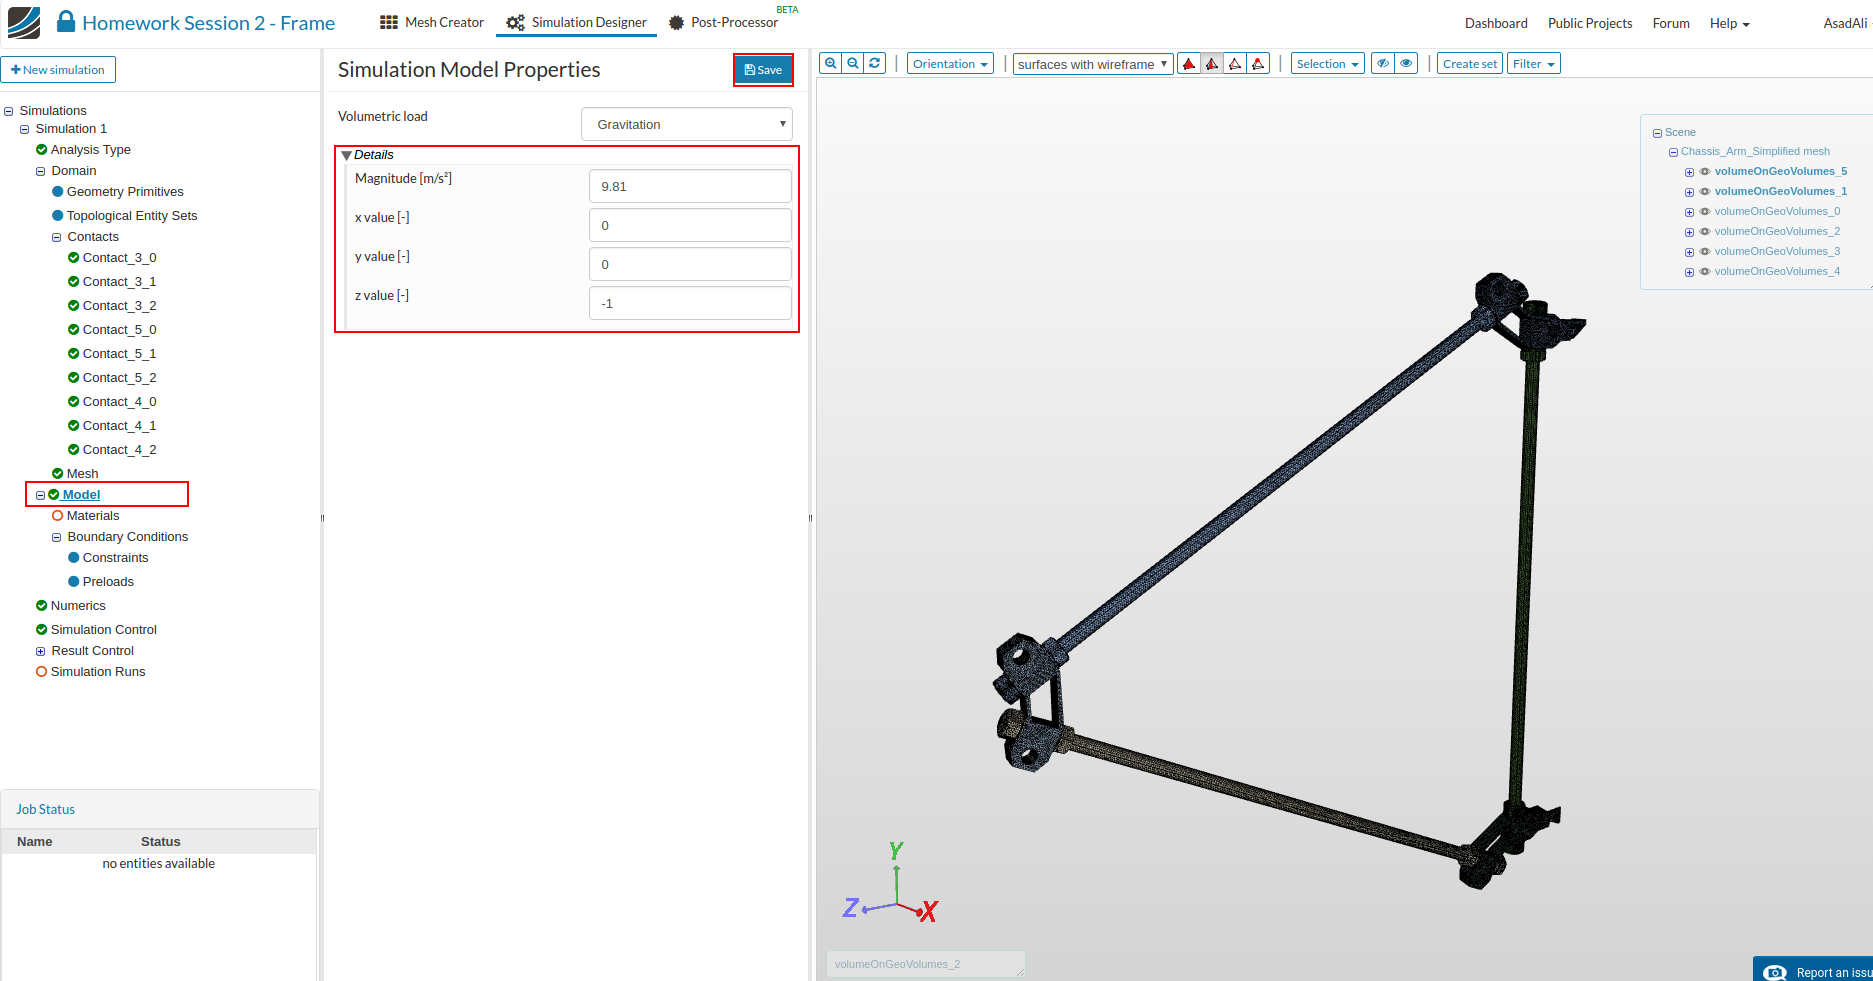Zoom in on the 3D viewer
The height and width of the screenshot is (981, 1873).
(830, 63)
